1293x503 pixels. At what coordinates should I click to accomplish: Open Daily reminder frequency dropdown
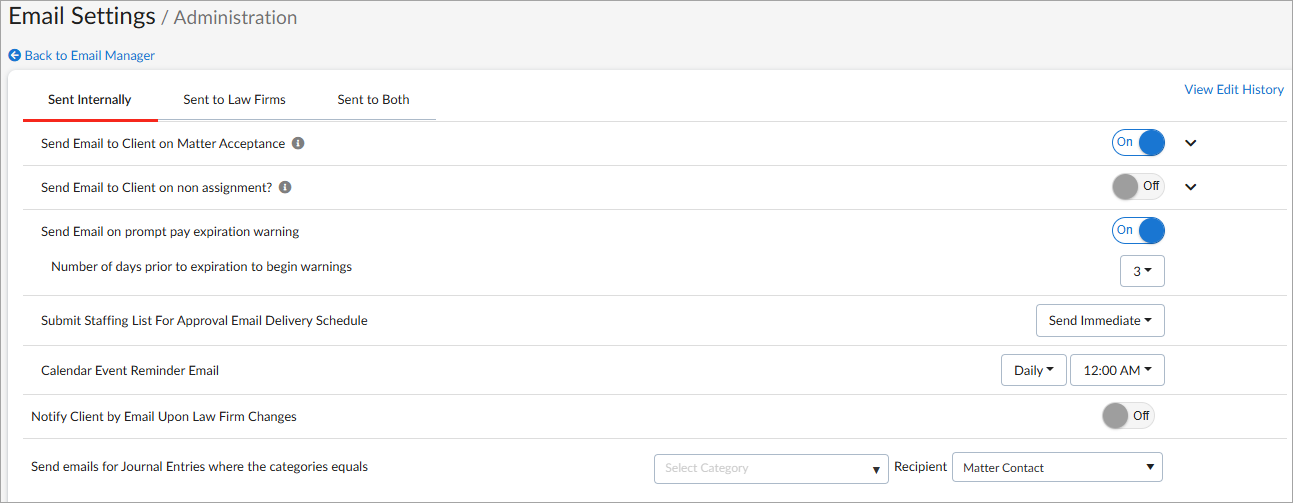(x=1033, y=370)
